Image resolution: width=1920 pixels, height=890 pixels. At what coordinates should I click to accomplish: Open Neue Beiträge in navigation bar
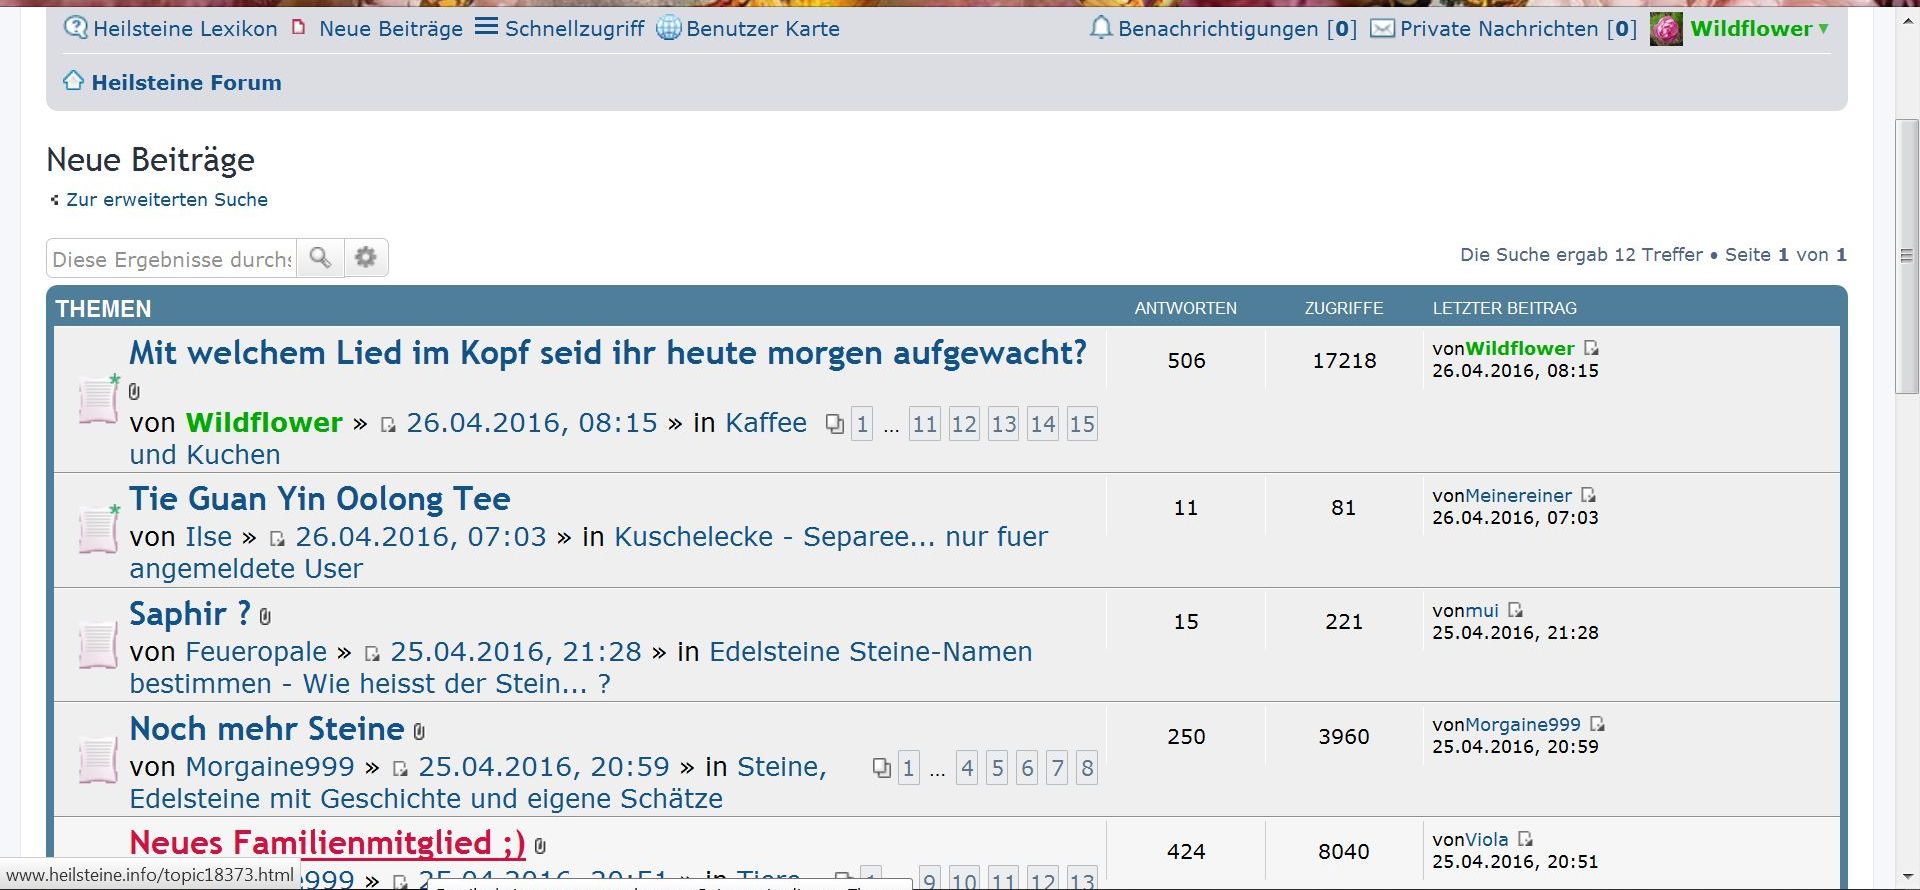click(390, 29)
